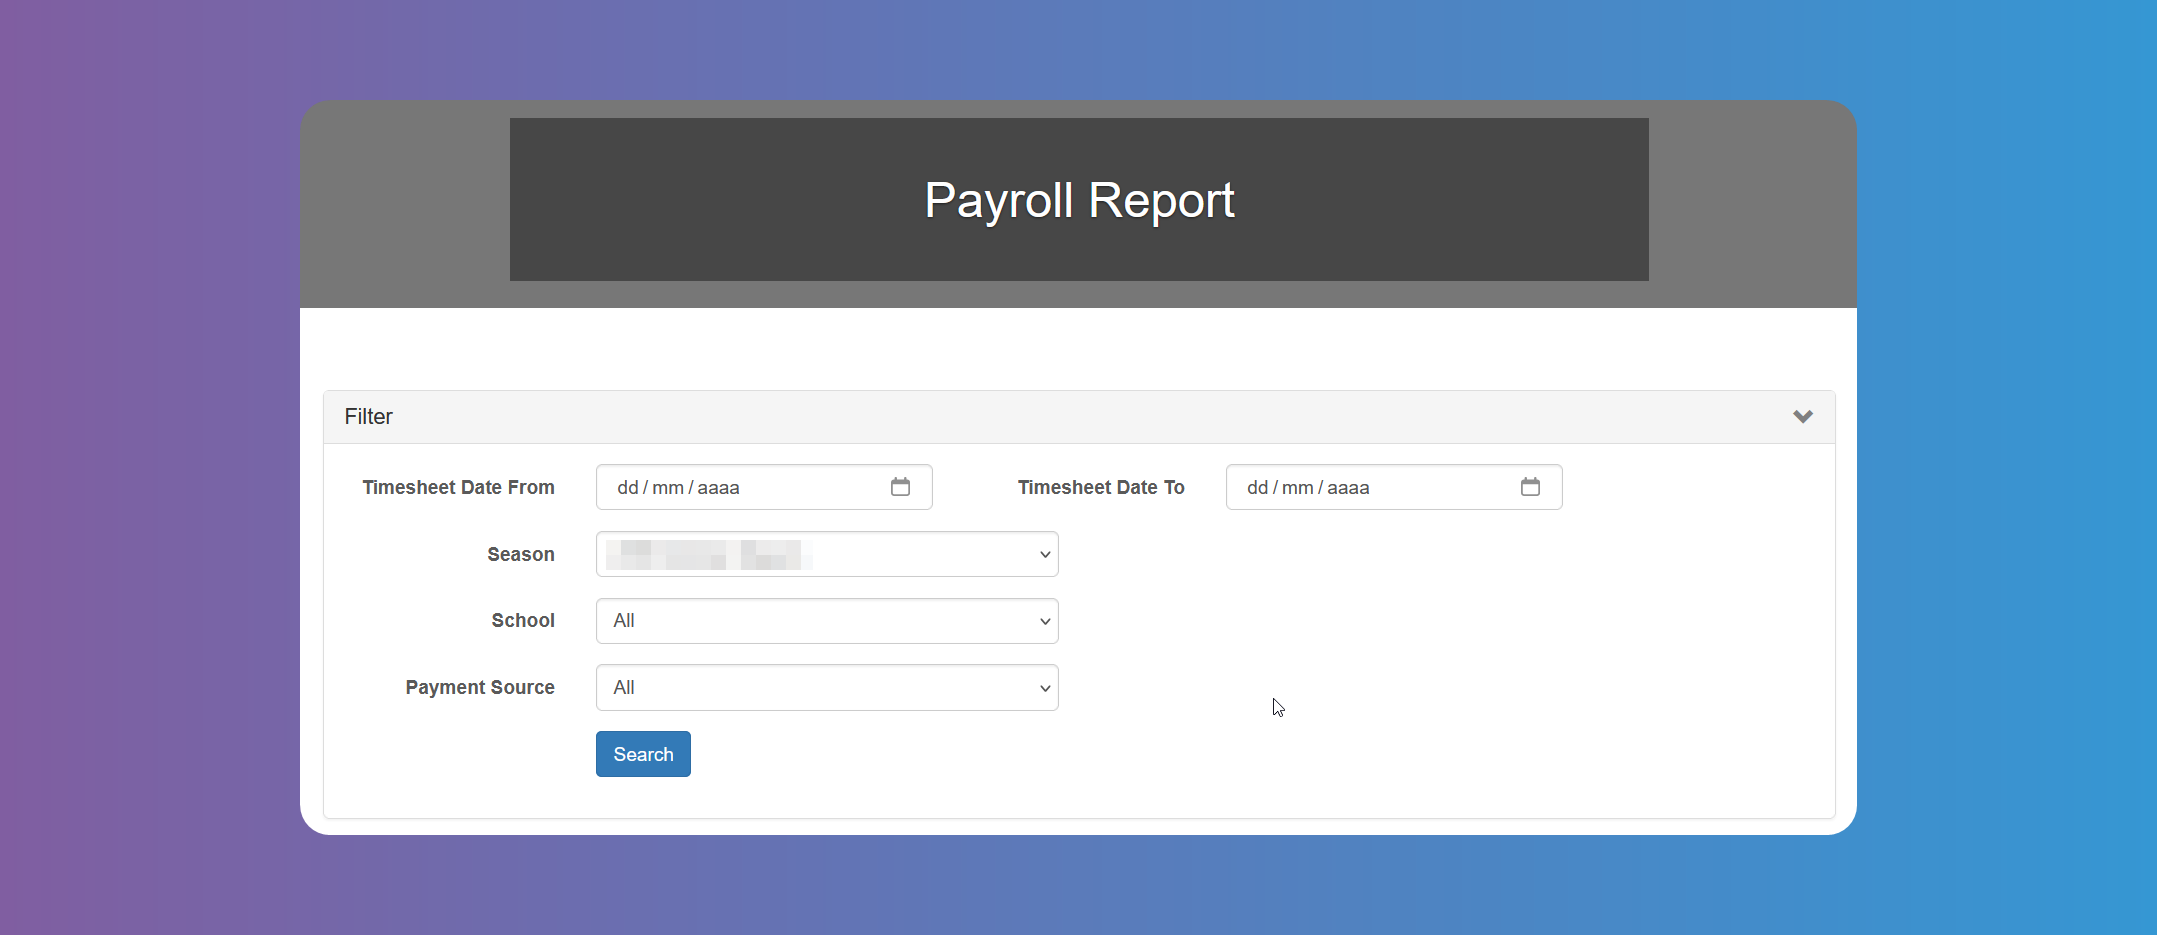Click the Timesheet Date From label
The image size is (2157, 935).
click(459, 487)
